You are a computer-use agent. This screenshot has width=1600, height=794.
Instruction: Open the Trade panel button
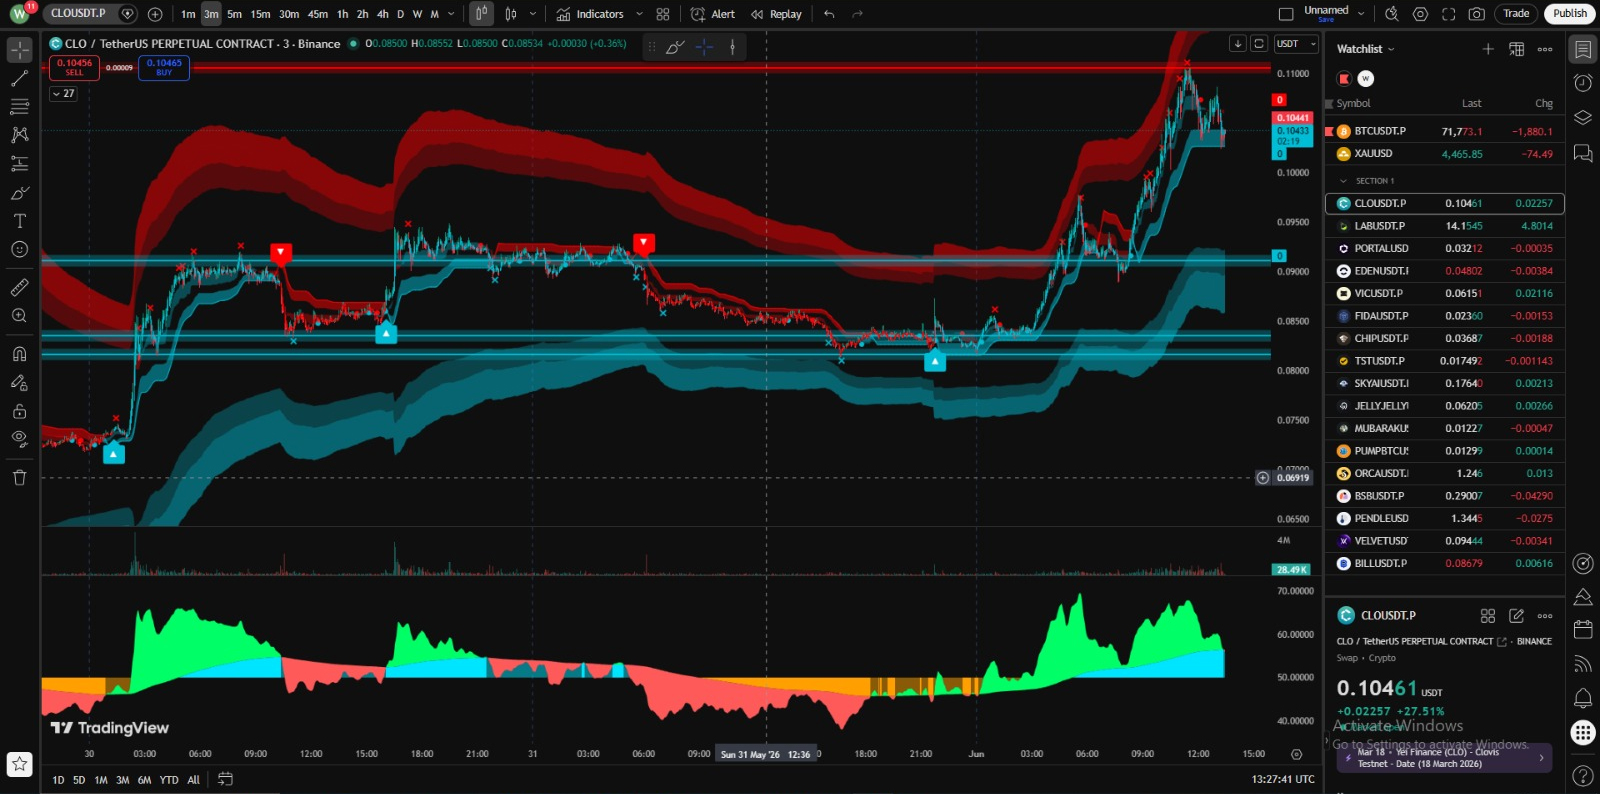pos(1516,13)
